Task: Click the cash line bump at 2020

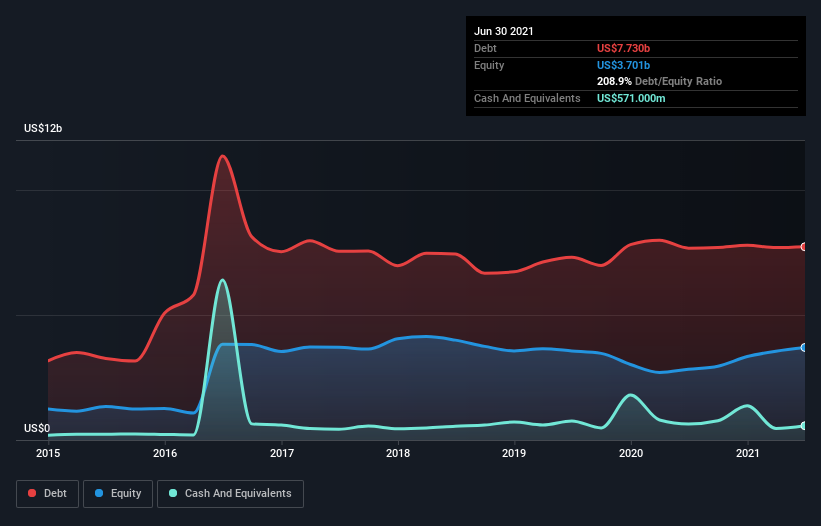Action: [x=630, y=395]
